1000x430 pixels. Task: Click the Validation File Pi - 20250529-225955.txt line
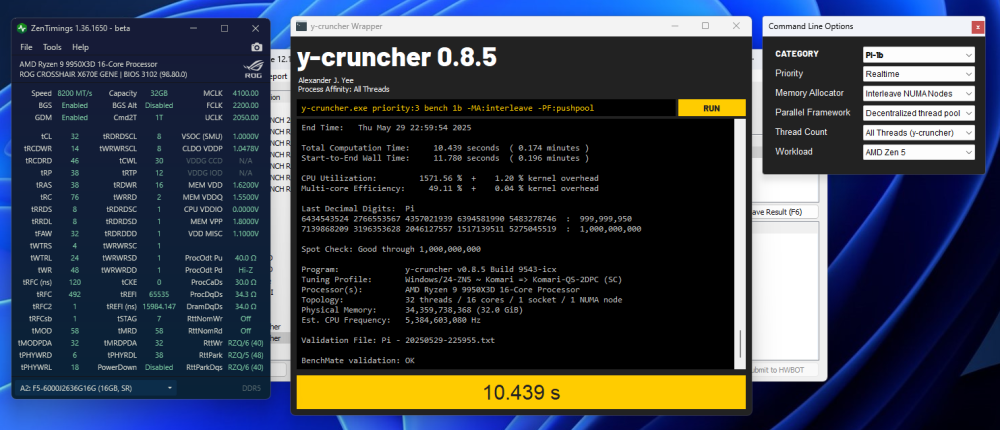(398, 340)
